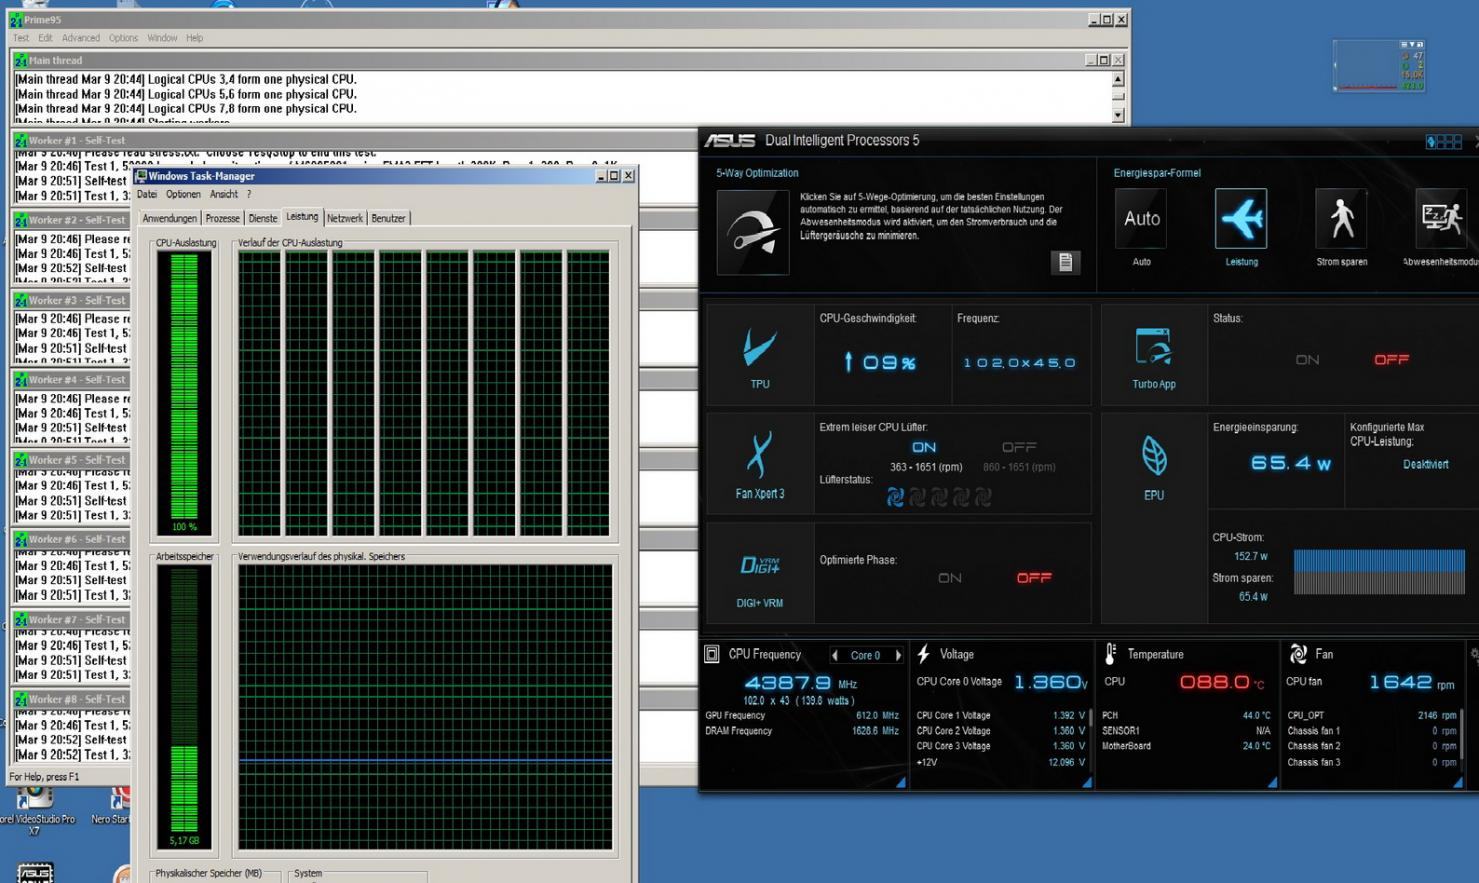Select the Abwesenheitsmodus sleep icon
The image size is (1479, 883).
[1441, 219]
